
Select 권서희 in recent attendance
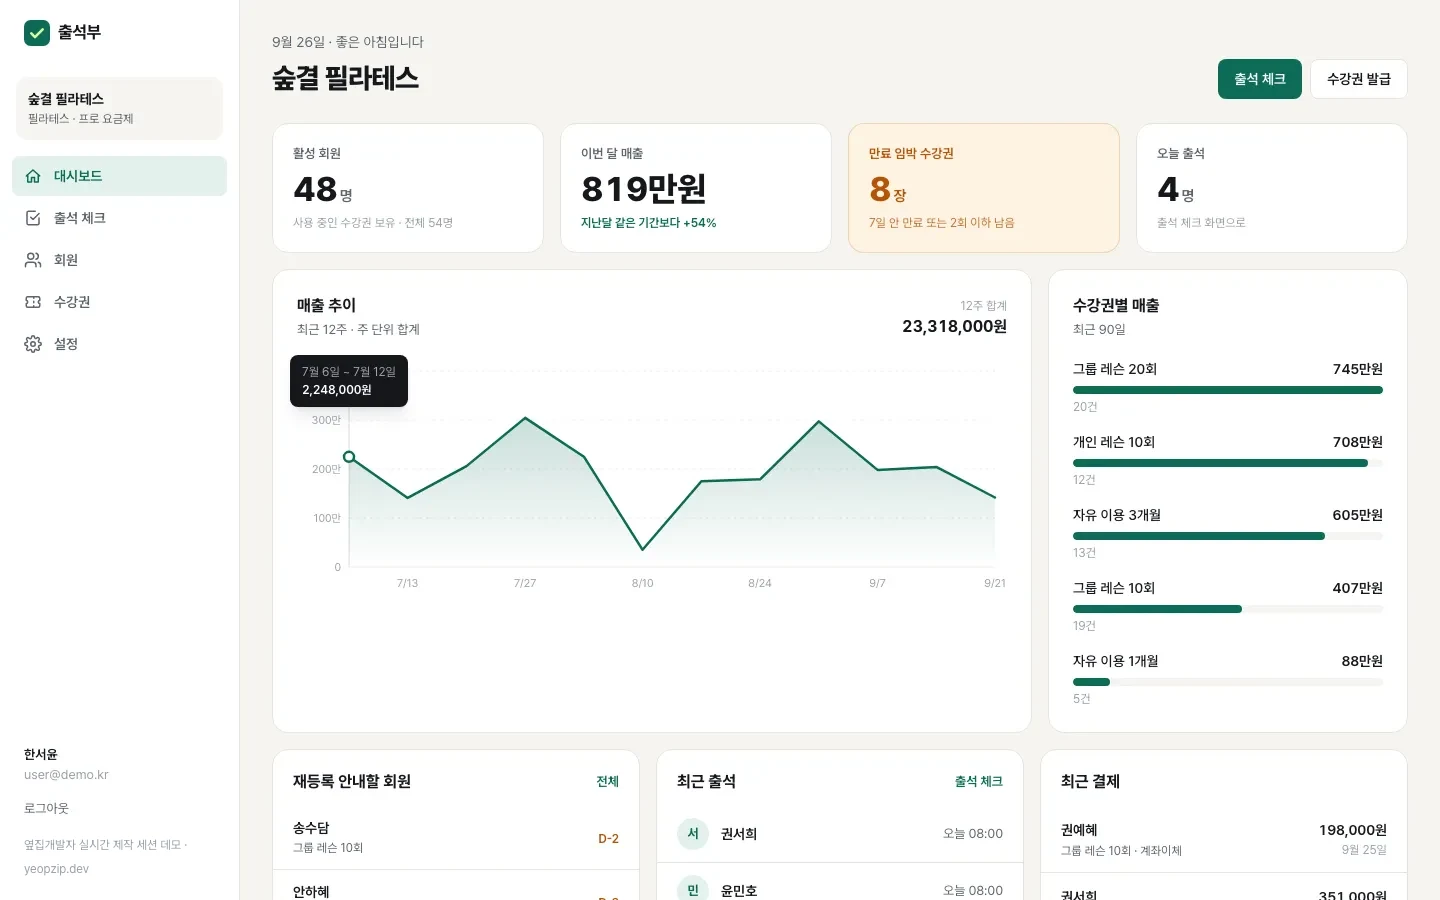point(840,834)
